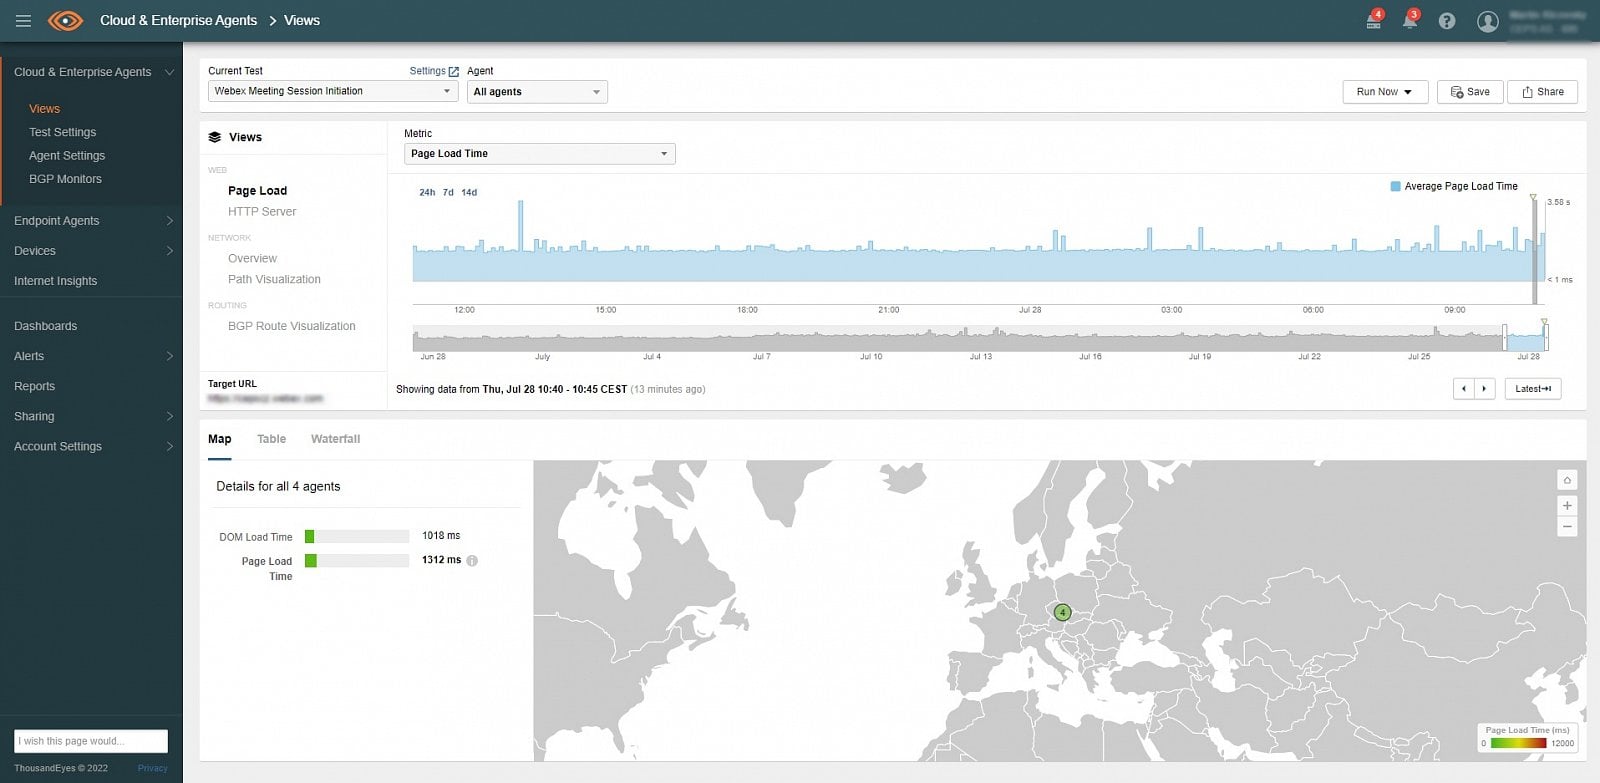
Task: Open the Settings external link icon
Action: point(454,72)
